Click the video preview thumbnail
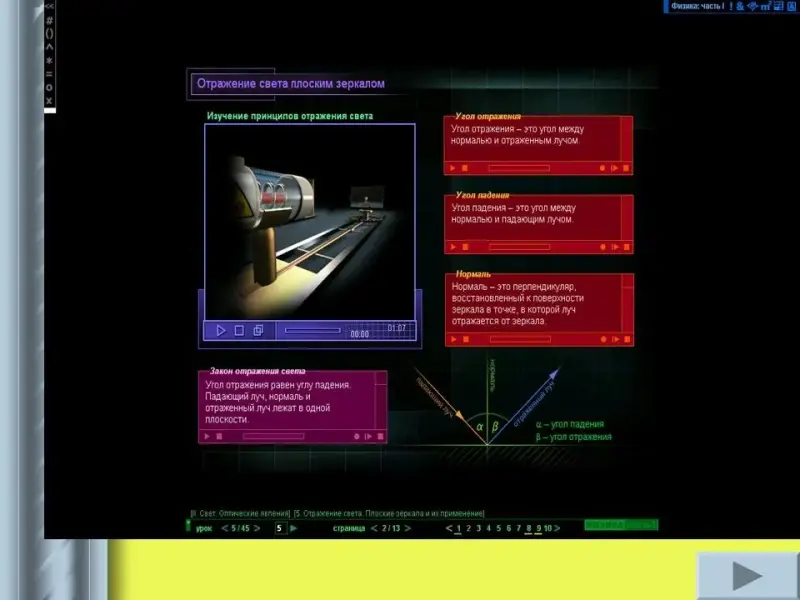The image size is (800, 600). coord(310,220)
